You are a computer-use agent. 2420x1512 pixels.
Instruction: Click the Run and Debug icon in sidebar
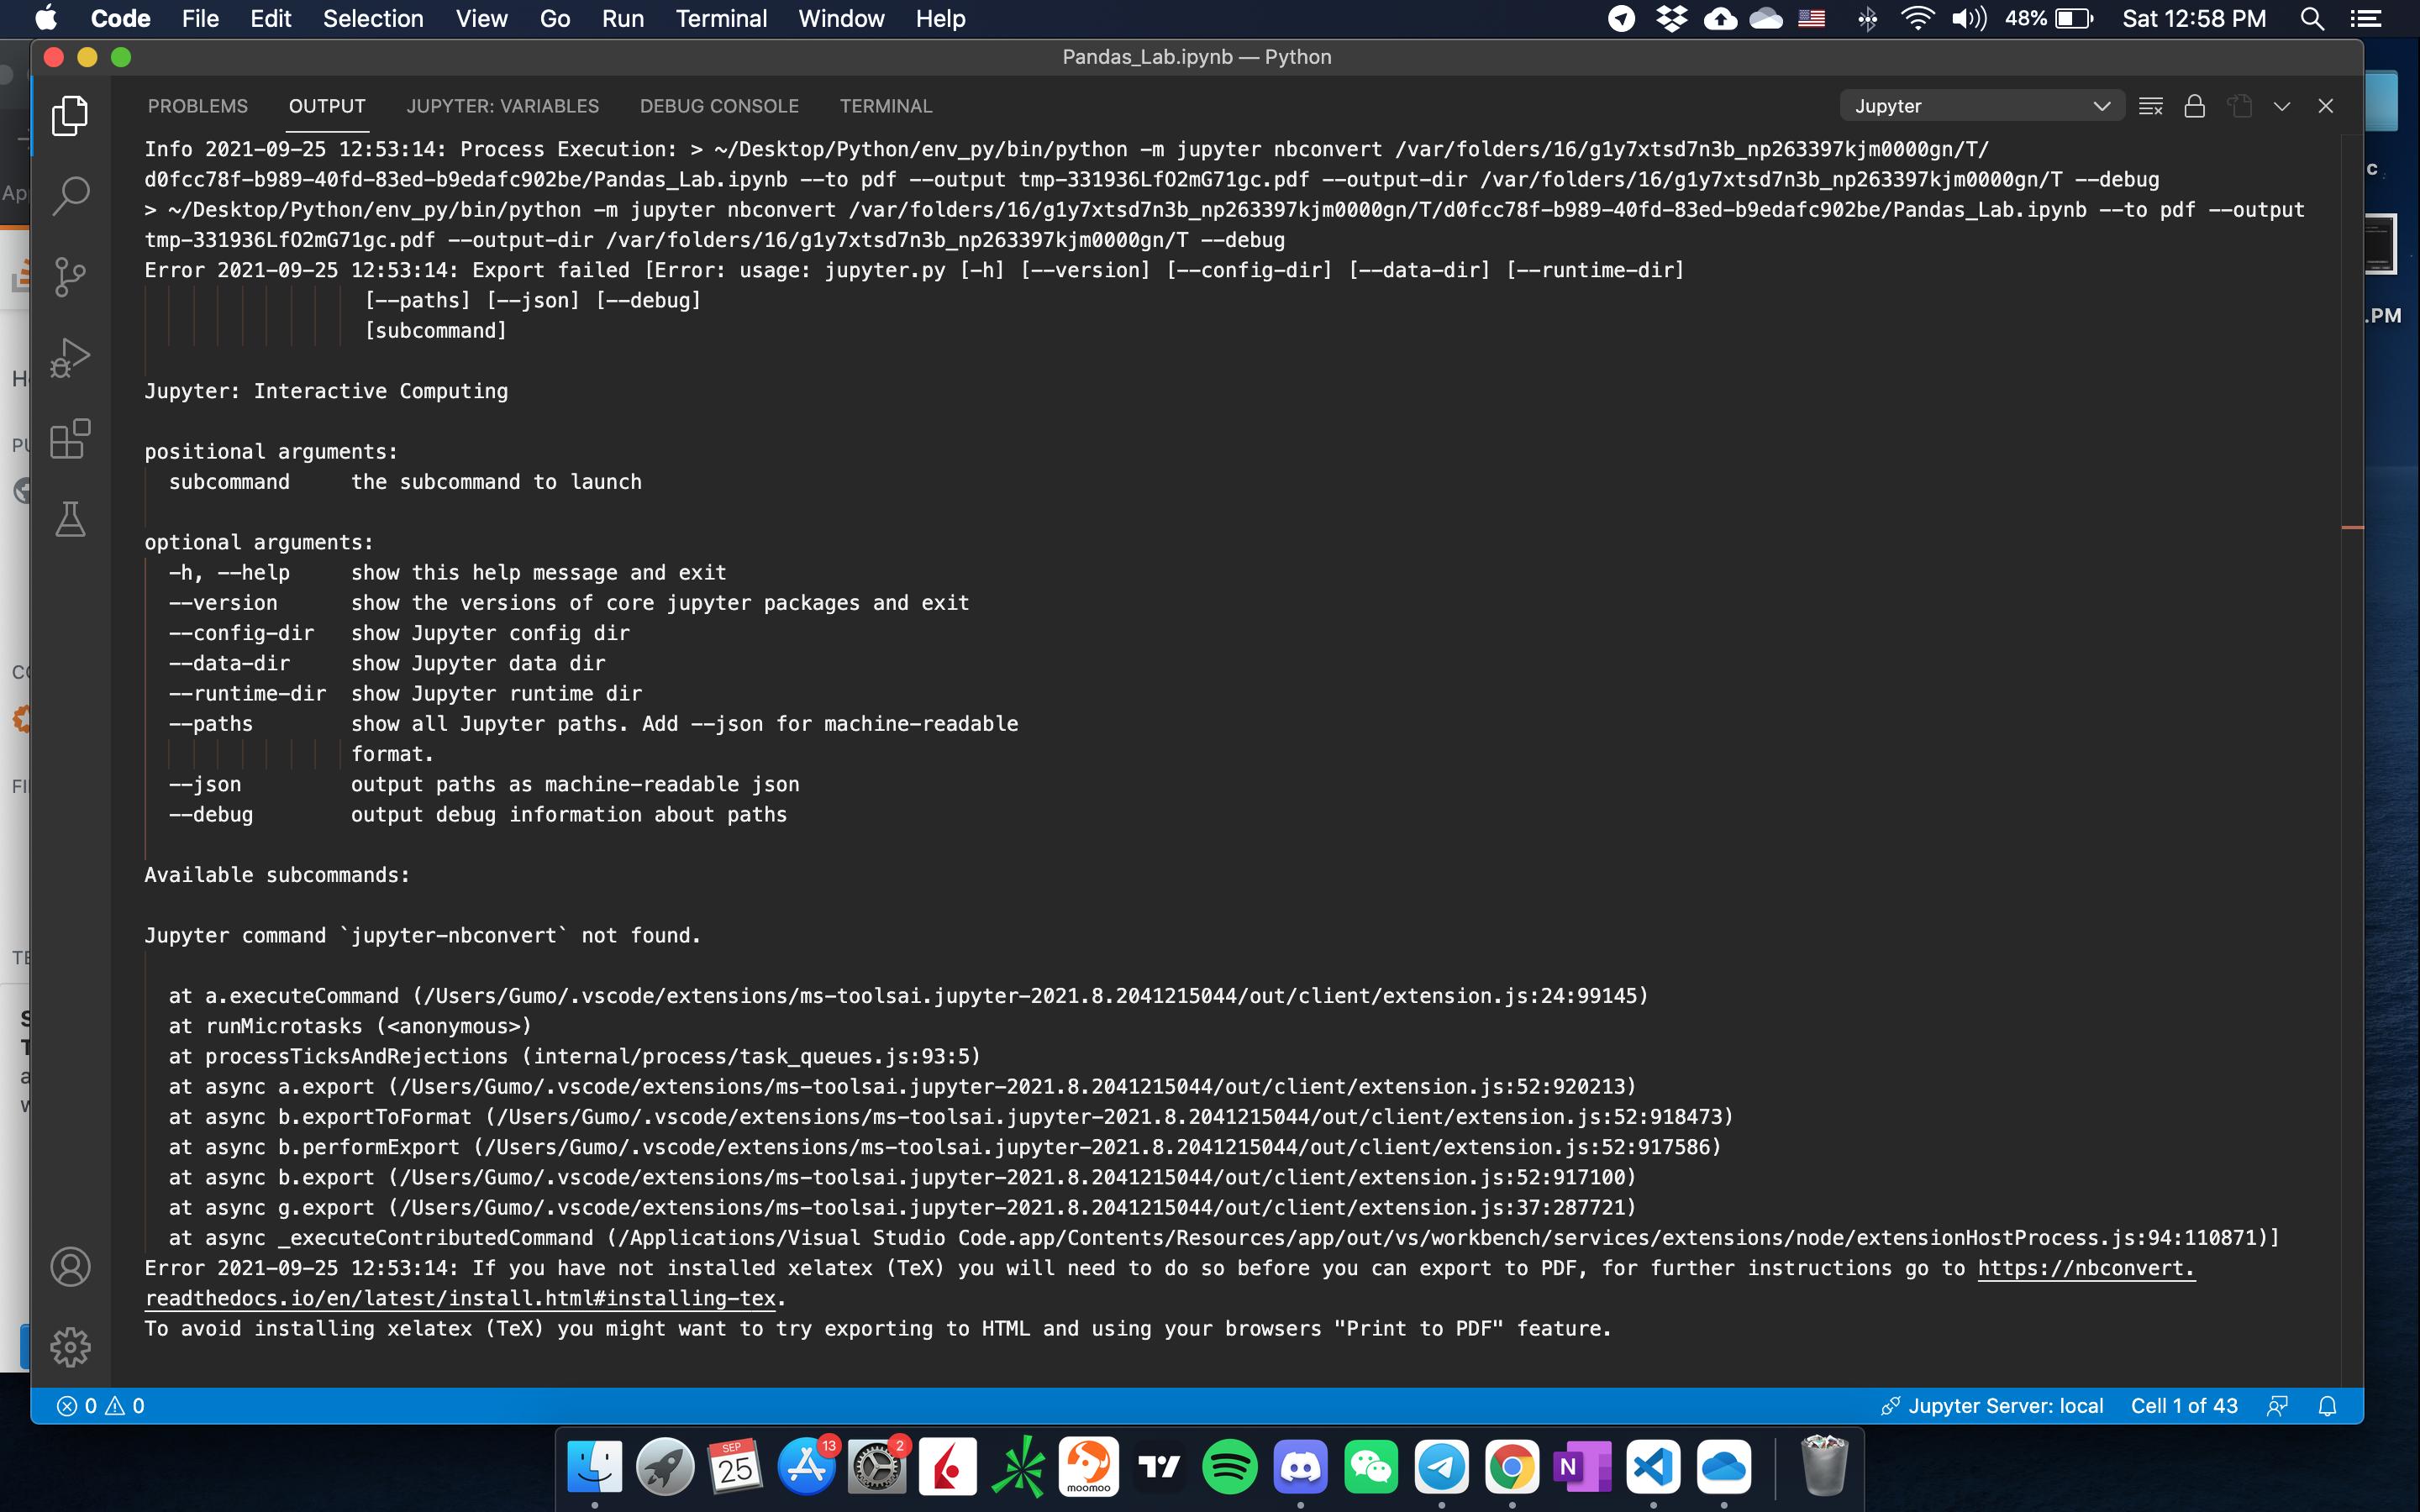(x=71, y=357)
